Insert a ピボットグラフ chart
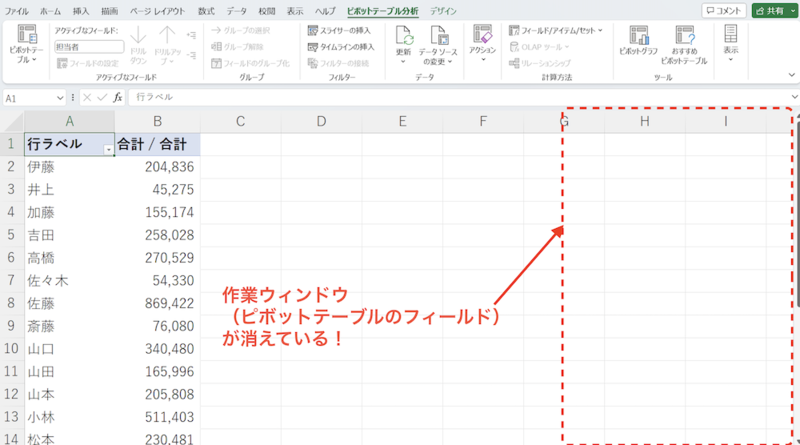Image resolution: width=800 pixels, height=445 pixels. tap(638, 40)
